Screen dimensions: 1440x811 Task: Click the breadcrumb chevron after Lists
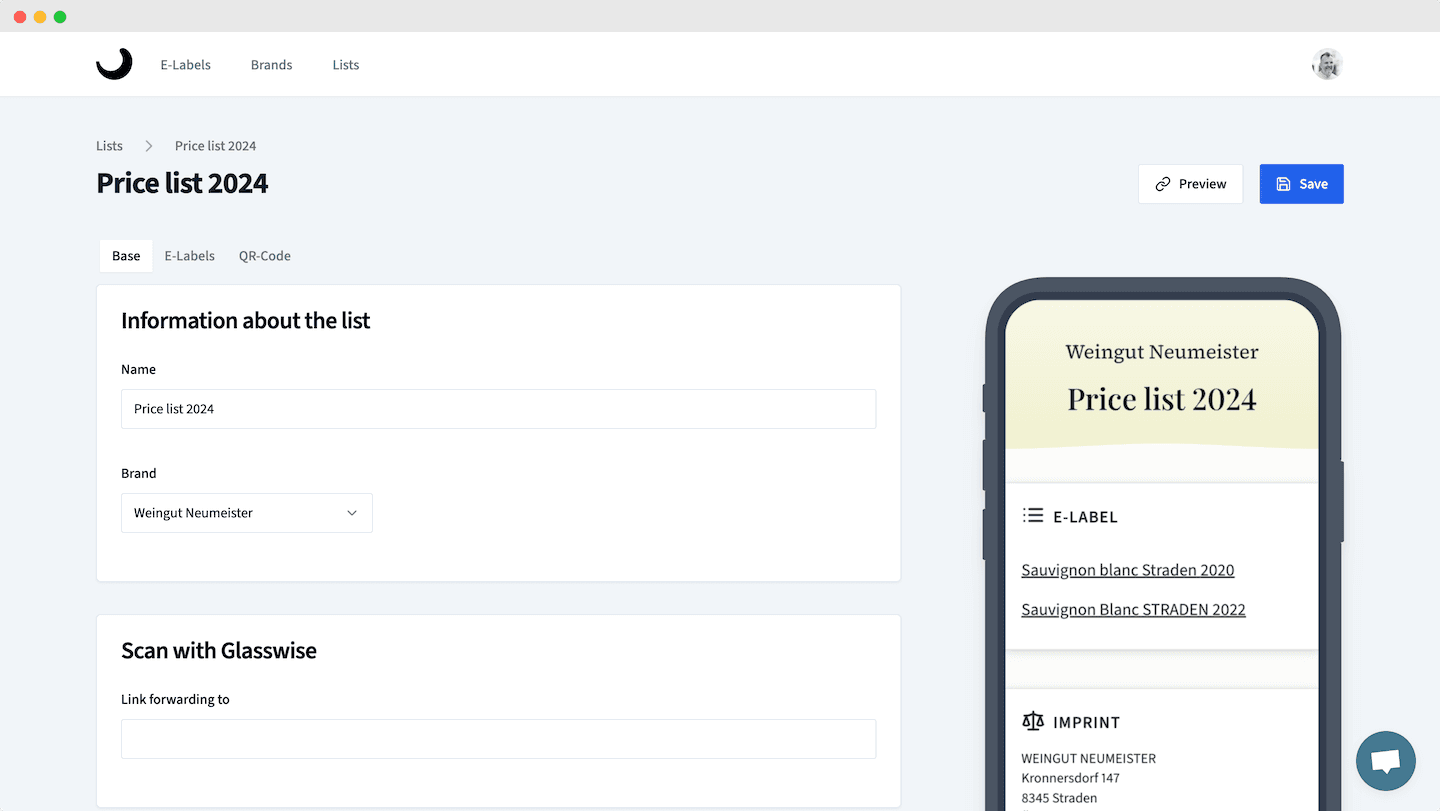147,145
